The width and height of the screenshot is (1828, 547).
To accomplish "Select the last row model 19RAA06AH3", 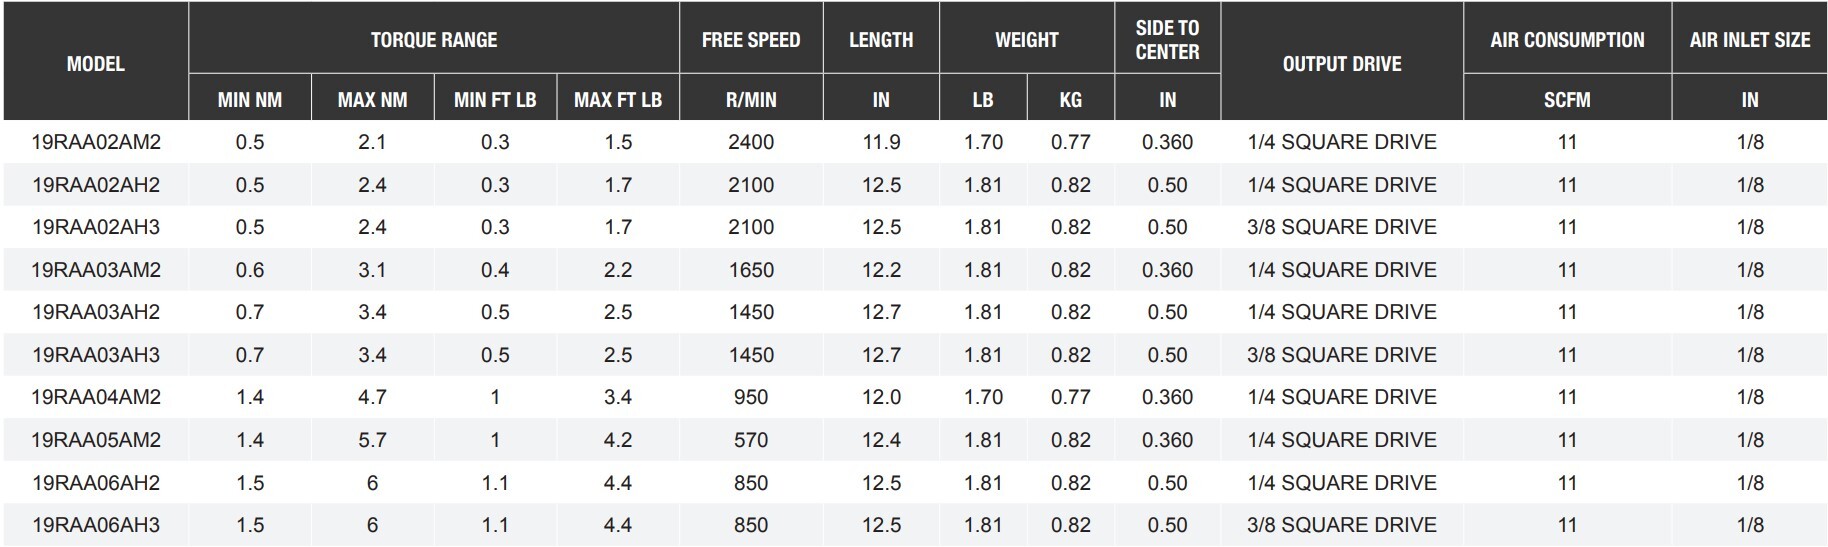I will [96, 525].
